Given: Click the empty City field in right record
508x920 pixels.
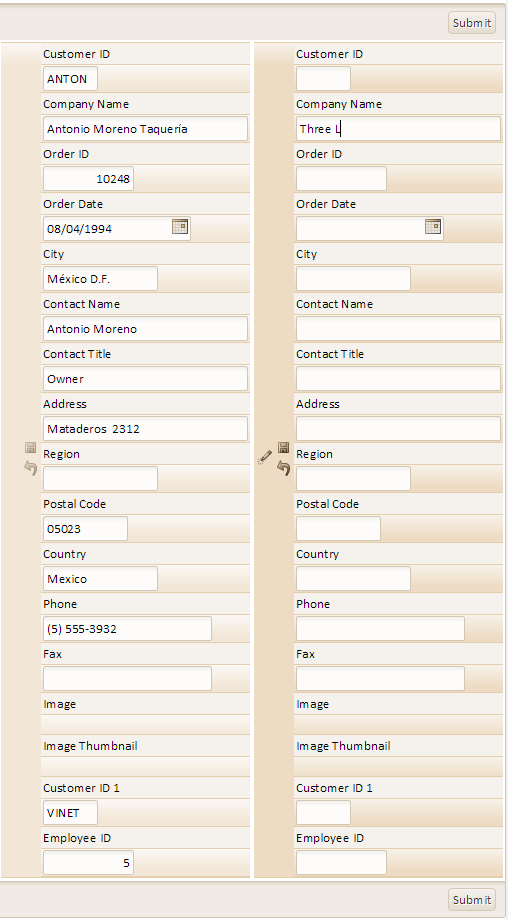Looking at the screenshot, I should [x=353, y=279].
